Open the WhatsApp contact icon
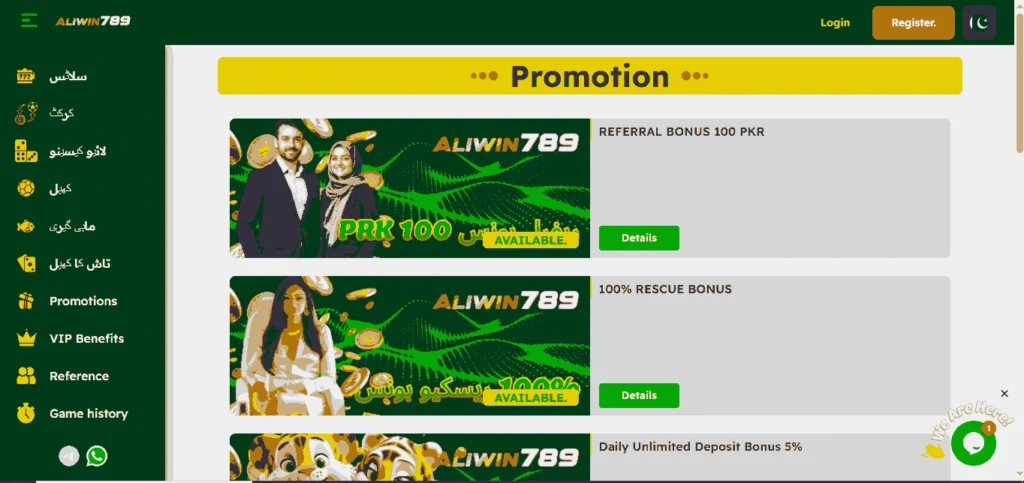The height and width of the screenshot is (483, 1024). pyautogui.click(x=97, y=456)
